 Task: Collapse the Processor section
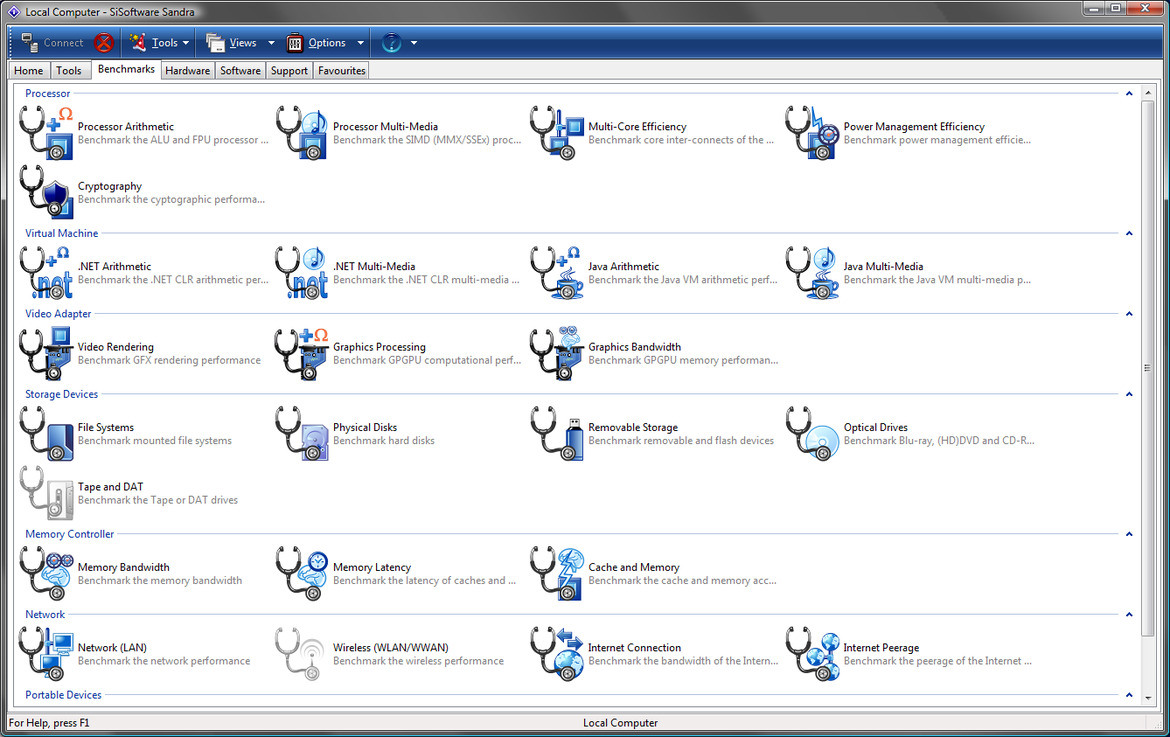tap(1129, 93)
